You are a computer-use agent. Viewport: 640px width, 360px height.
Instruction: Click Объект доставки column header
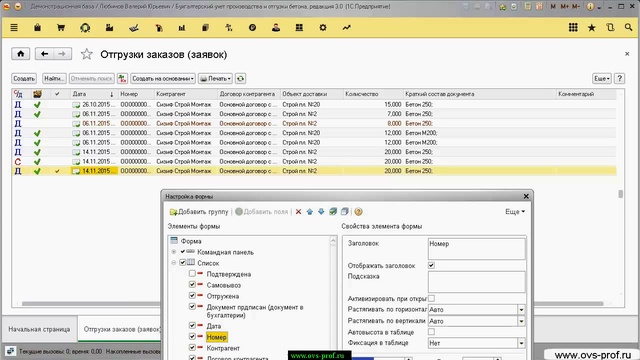(312, 94)
